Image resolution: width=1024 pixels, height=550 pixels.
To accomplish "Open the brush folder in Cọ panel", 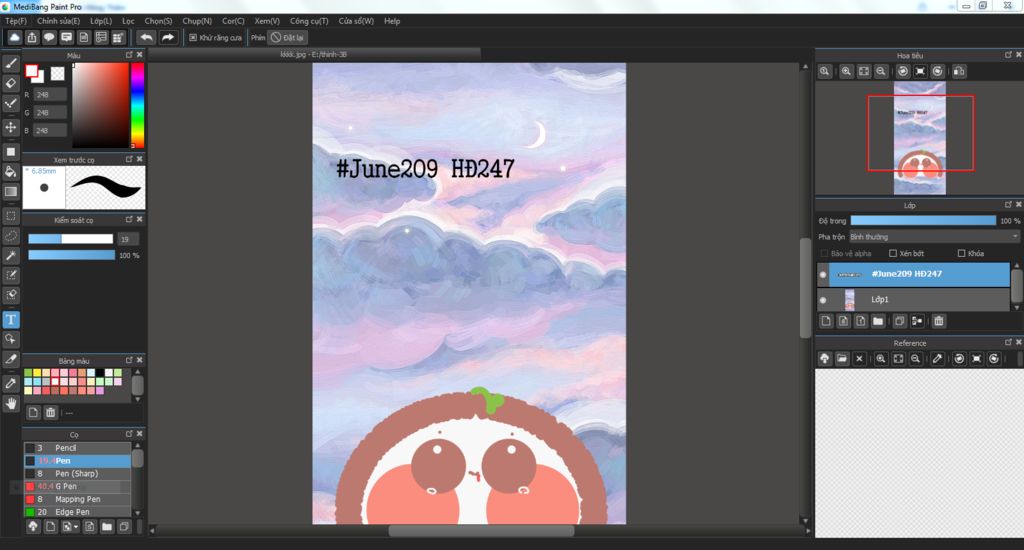I will (x=106, y=526).
